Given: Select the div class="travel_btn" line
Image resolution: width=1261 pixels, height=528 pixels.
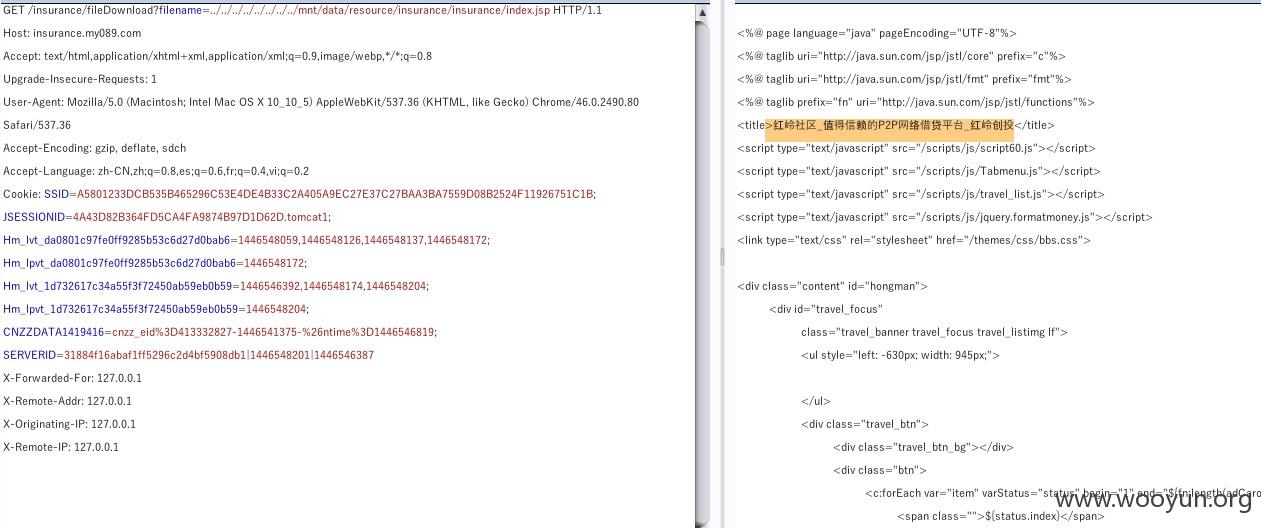Looking at the screenshot, I should 865,424.
